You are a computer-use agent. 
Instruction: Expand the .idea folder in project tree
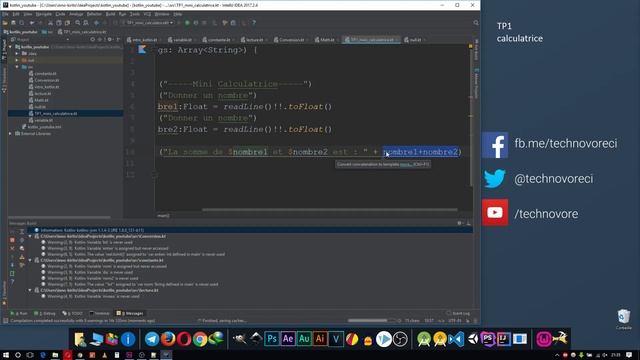(x=17, y=53)
